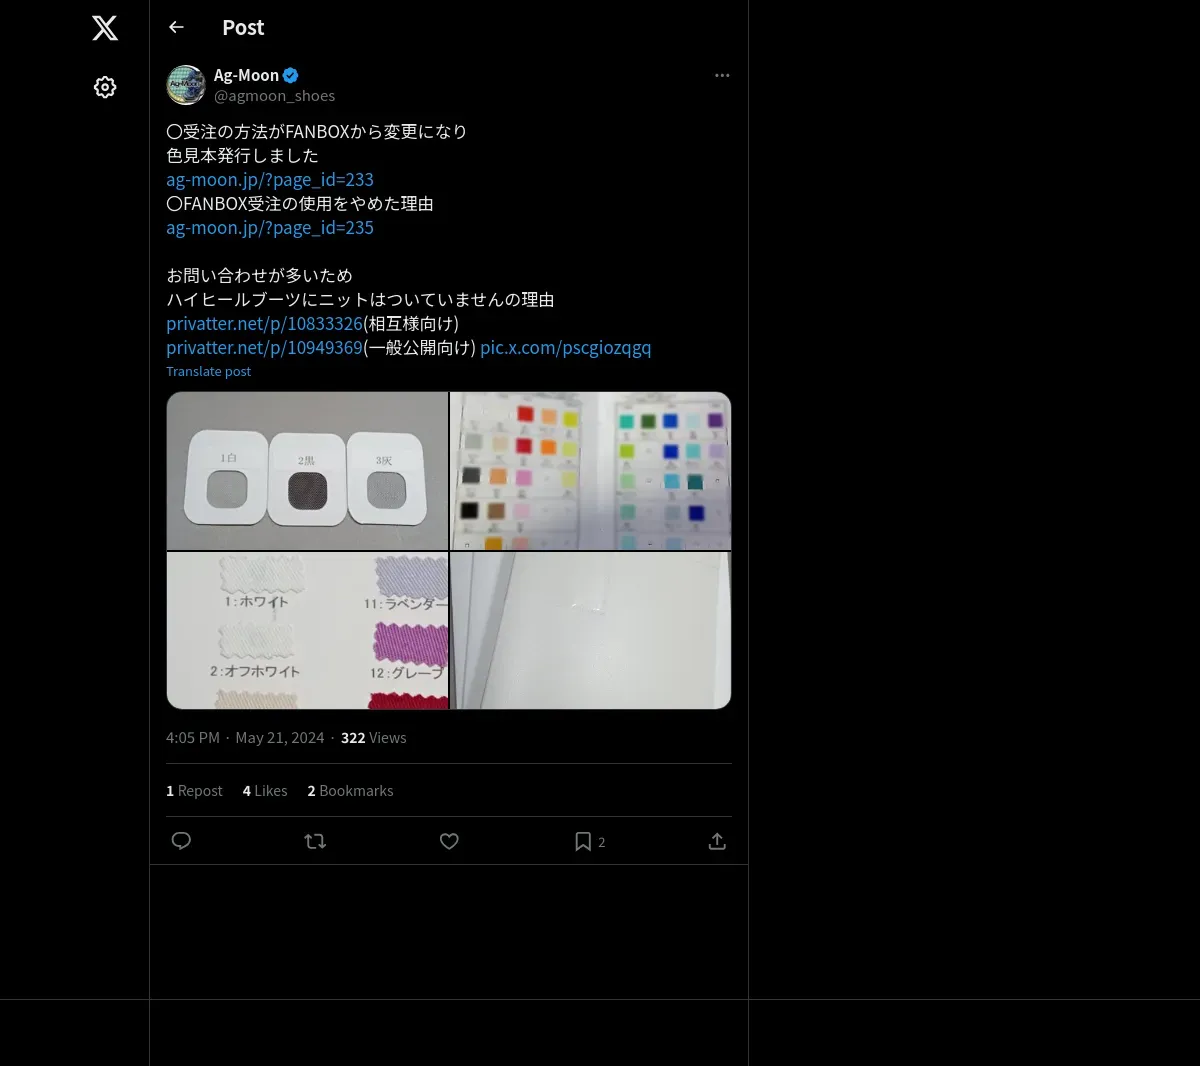This screenshot has height=1066, width=1200.
Task: Click the @agmoon_shoes handle
Action: click(274, 96)
